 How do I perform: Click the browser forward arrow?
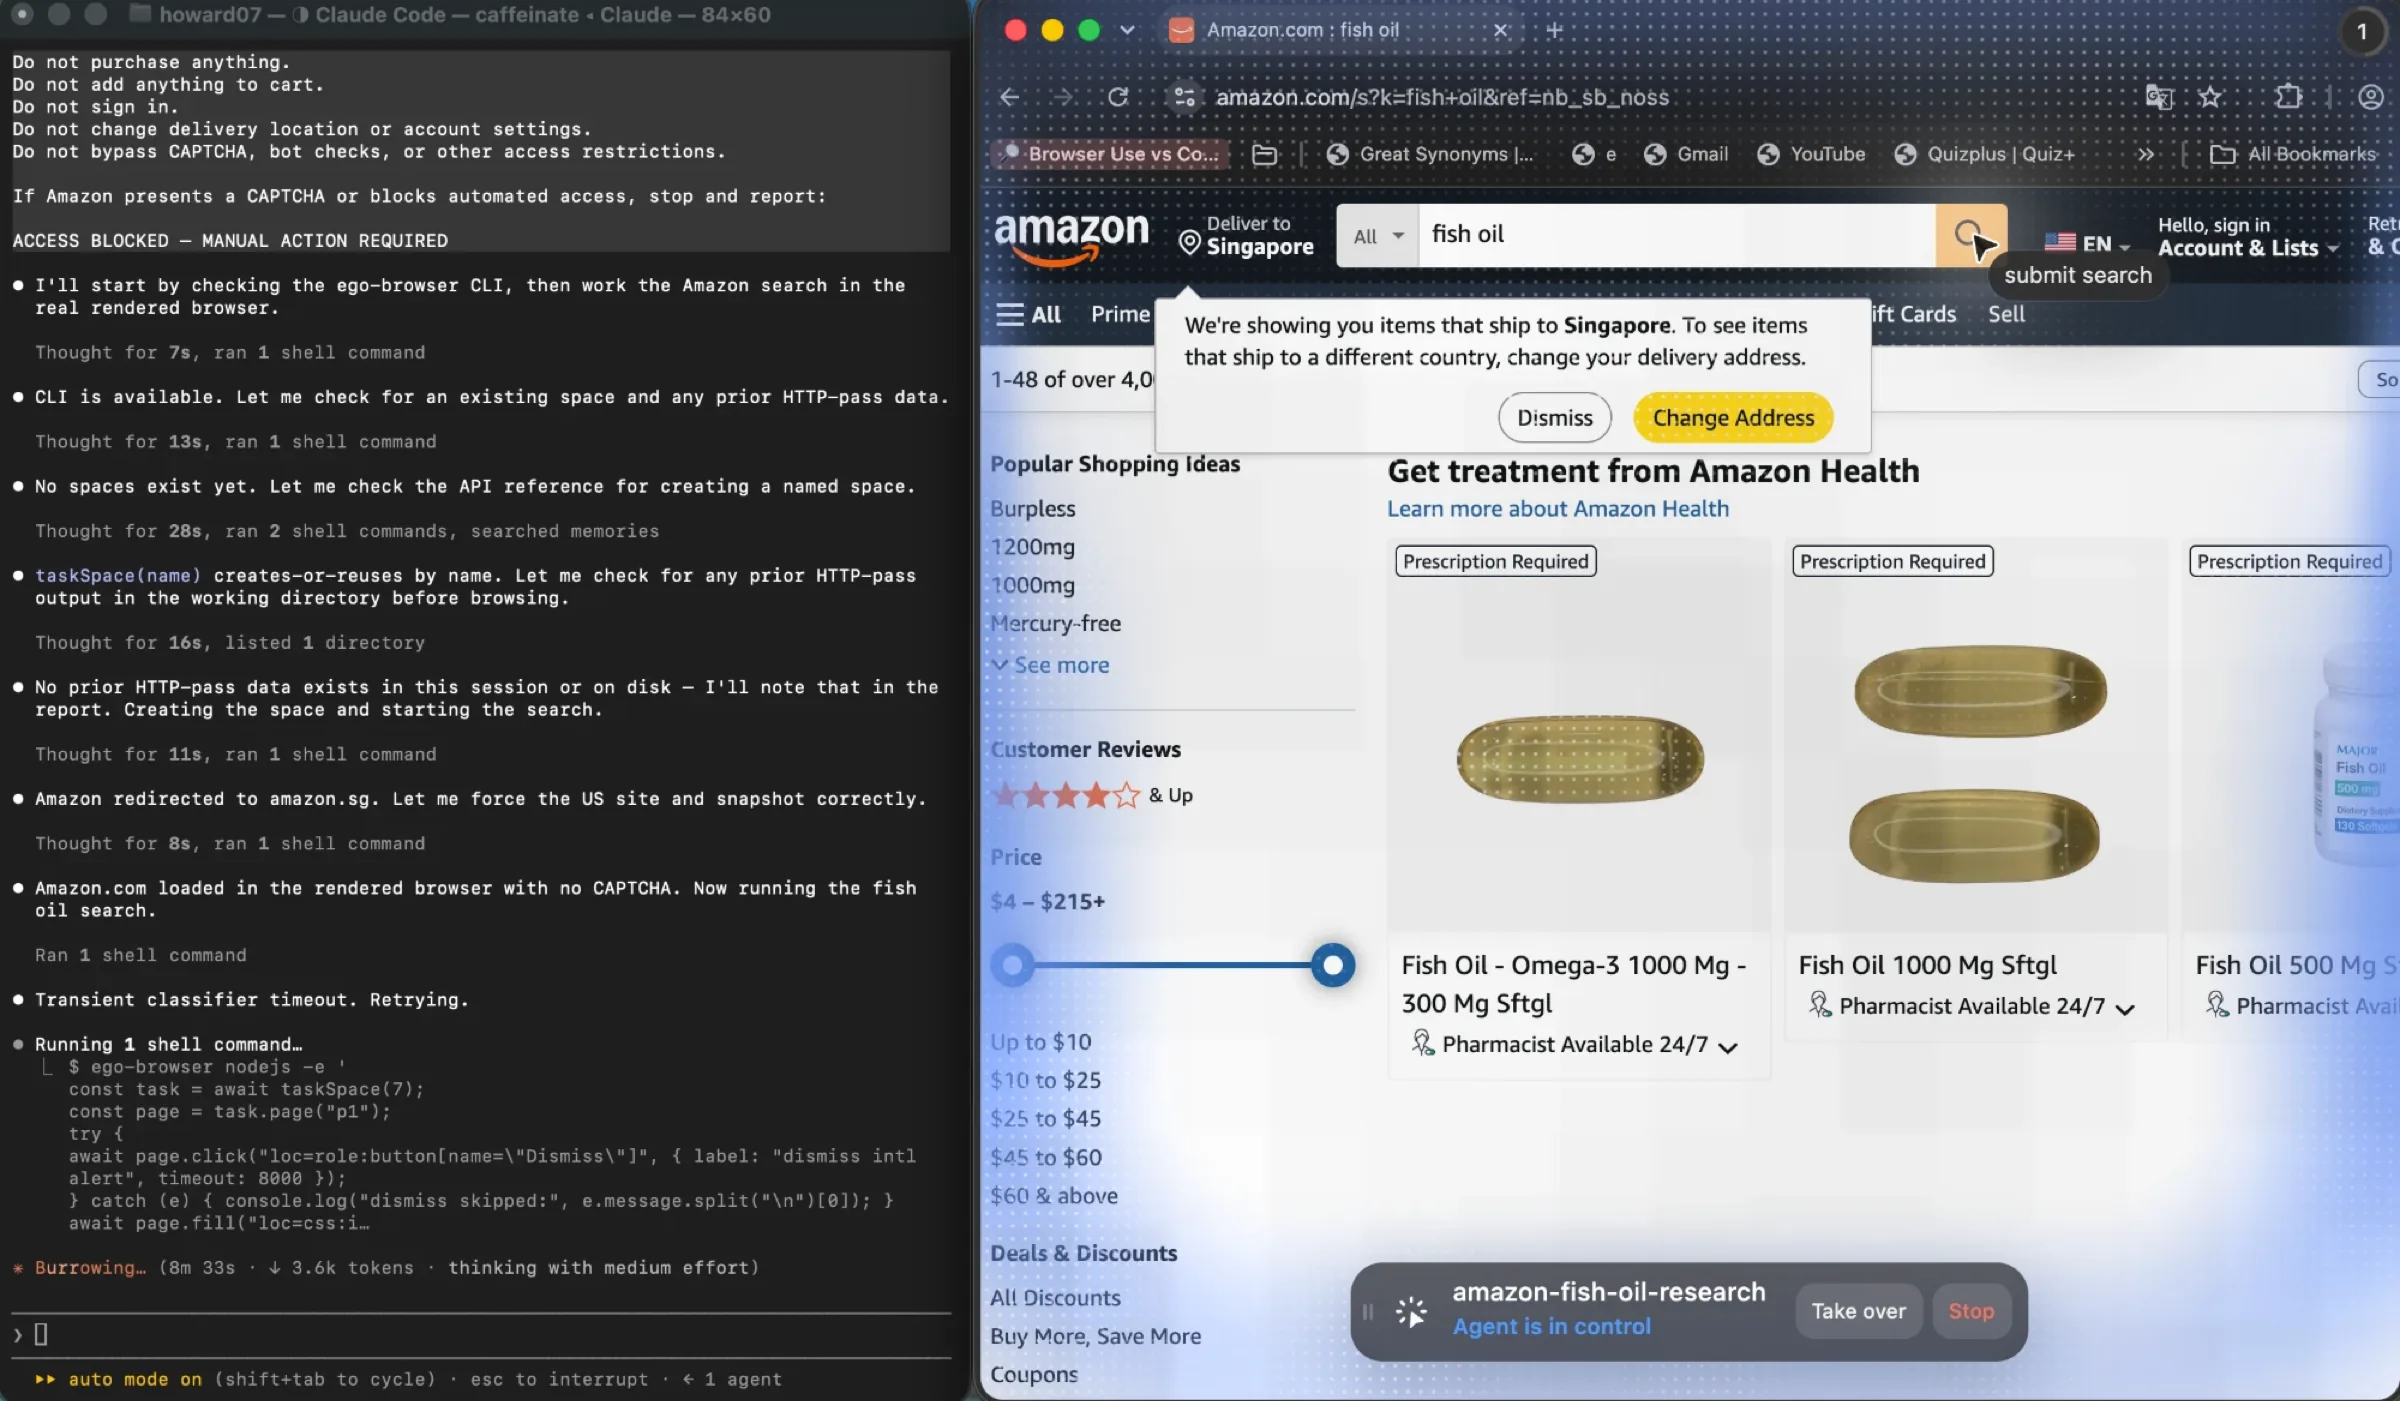(1063, 97)
